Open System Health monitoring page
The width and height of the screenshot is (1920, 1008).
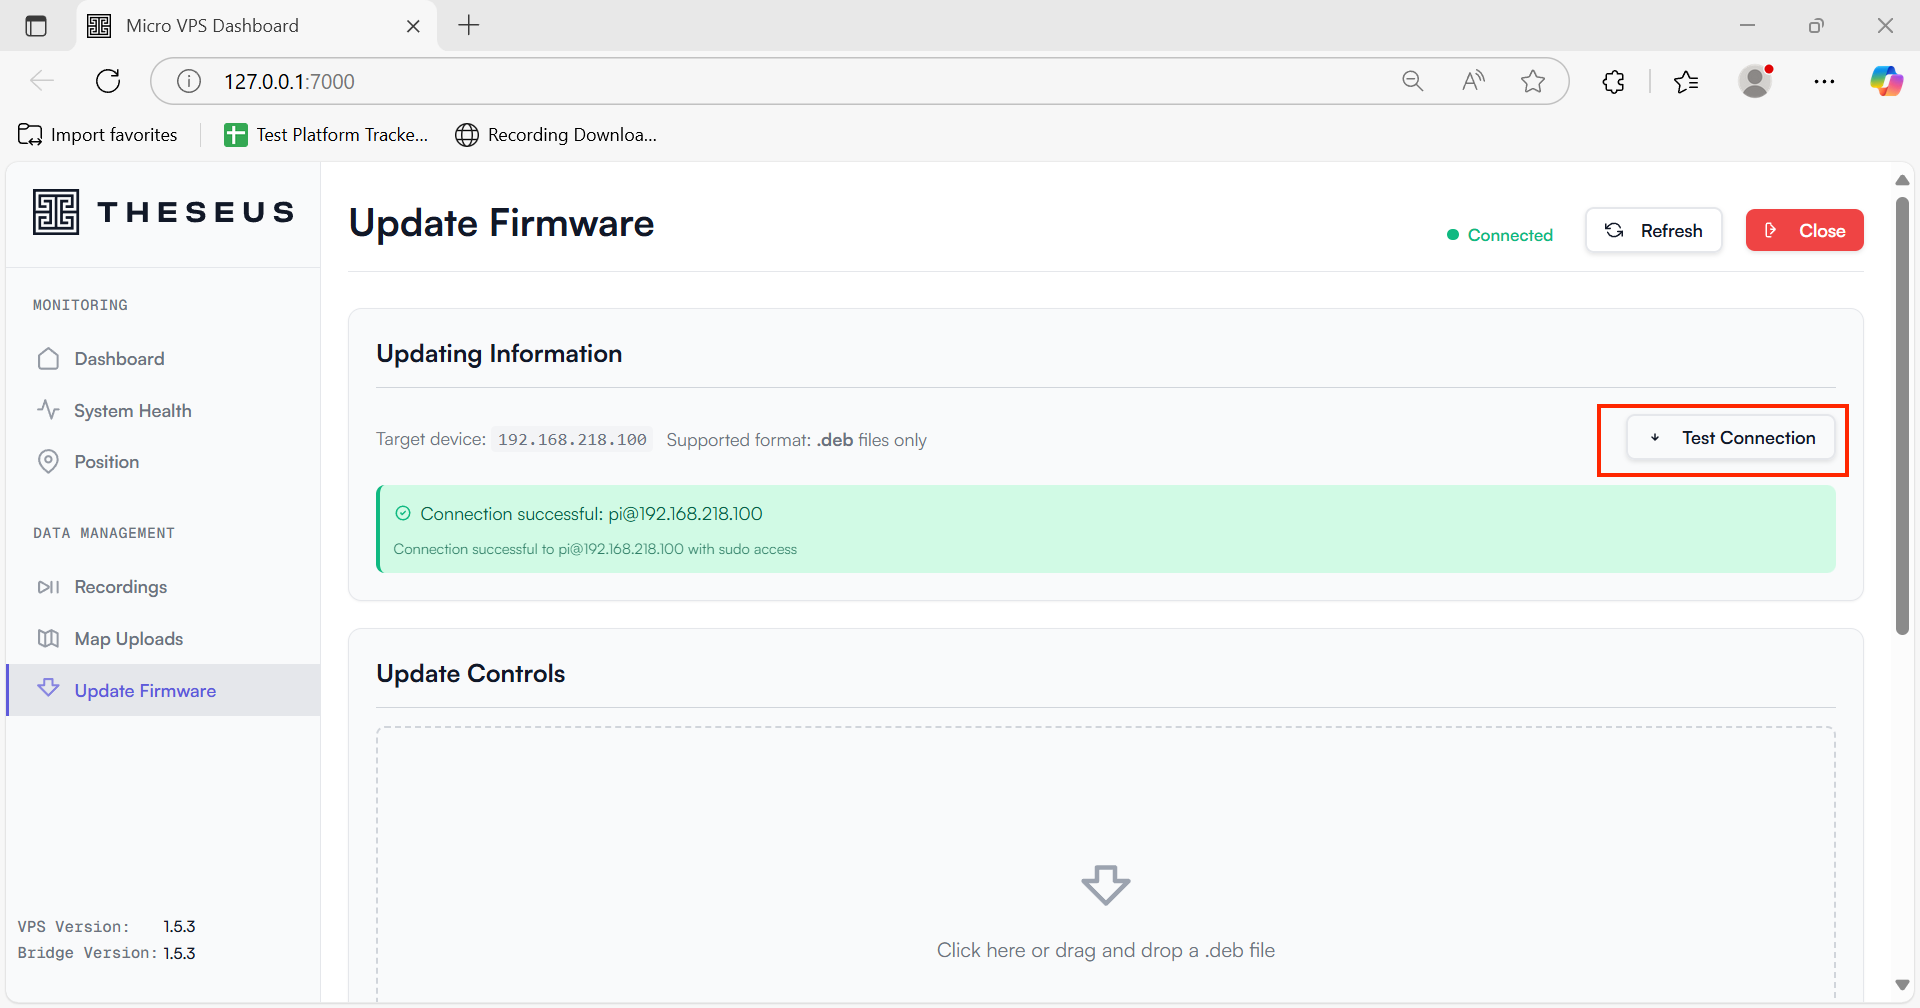(x=132, y=411)
